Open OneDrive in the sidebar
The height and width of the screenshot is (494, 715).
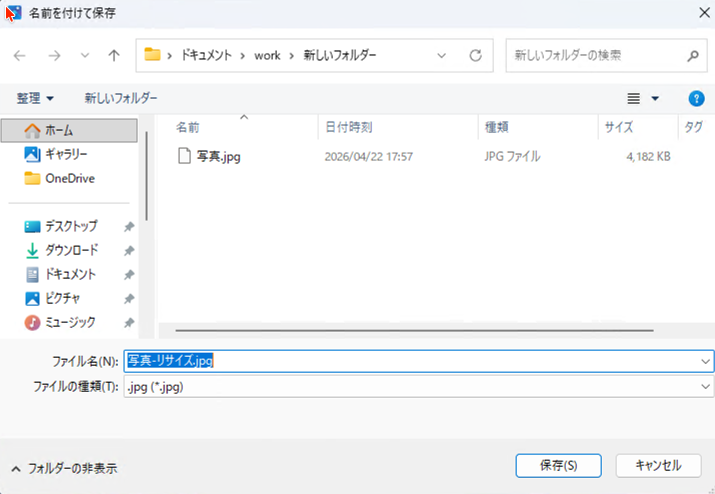pos(69,178)
